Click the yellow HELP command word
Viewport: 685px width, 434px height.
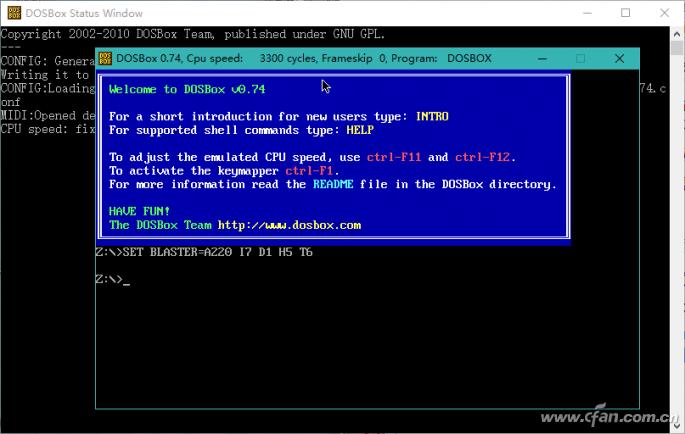point(360,130)
